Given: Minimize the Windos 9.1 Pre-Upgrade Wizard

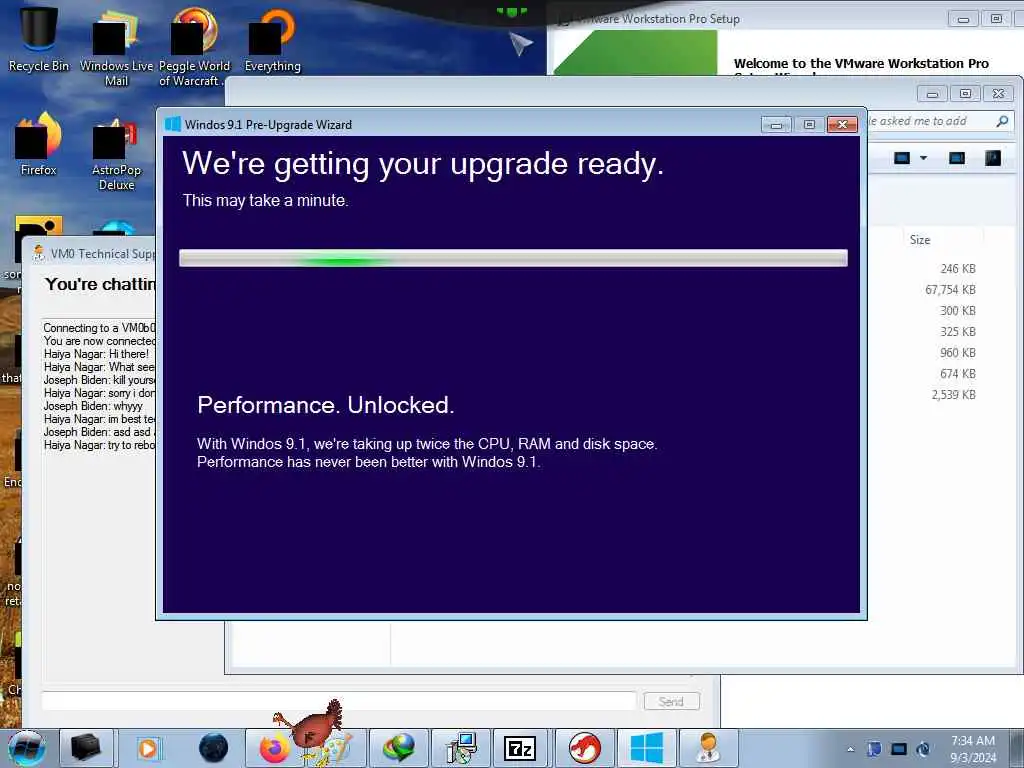Looking at the screenshot, I should [x=776, y=125].
